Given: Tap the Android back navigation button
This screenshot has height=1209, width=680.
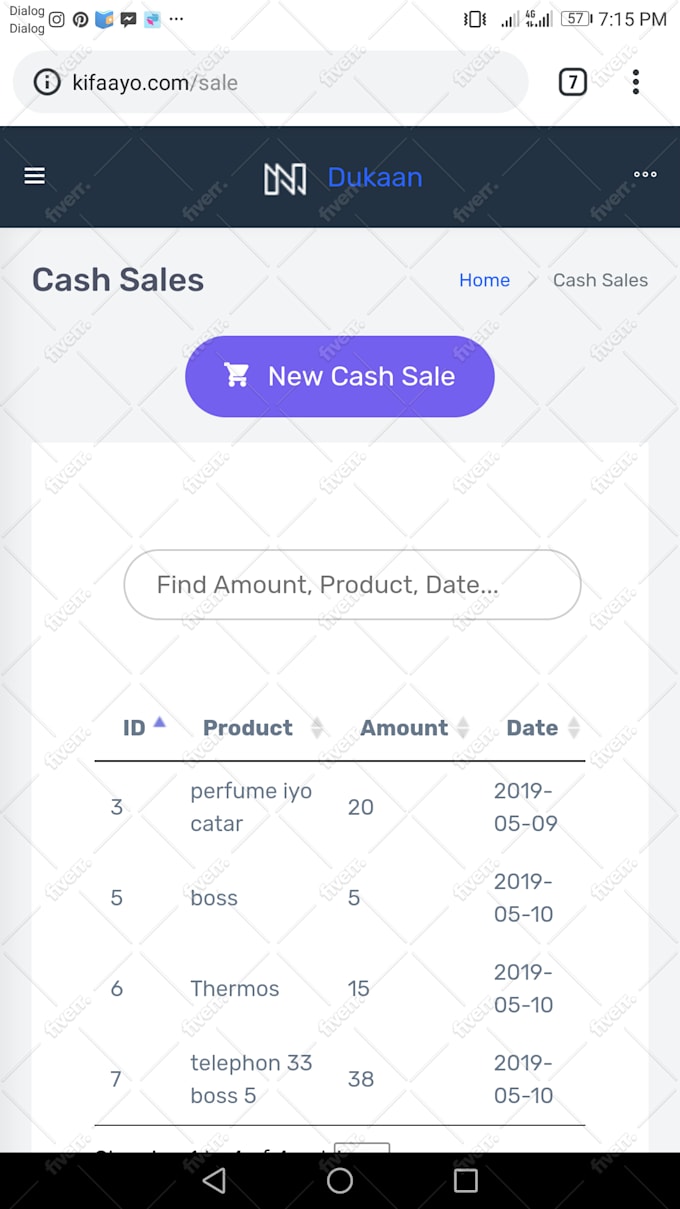Looking at the screenshot, I should [214, 1180].
